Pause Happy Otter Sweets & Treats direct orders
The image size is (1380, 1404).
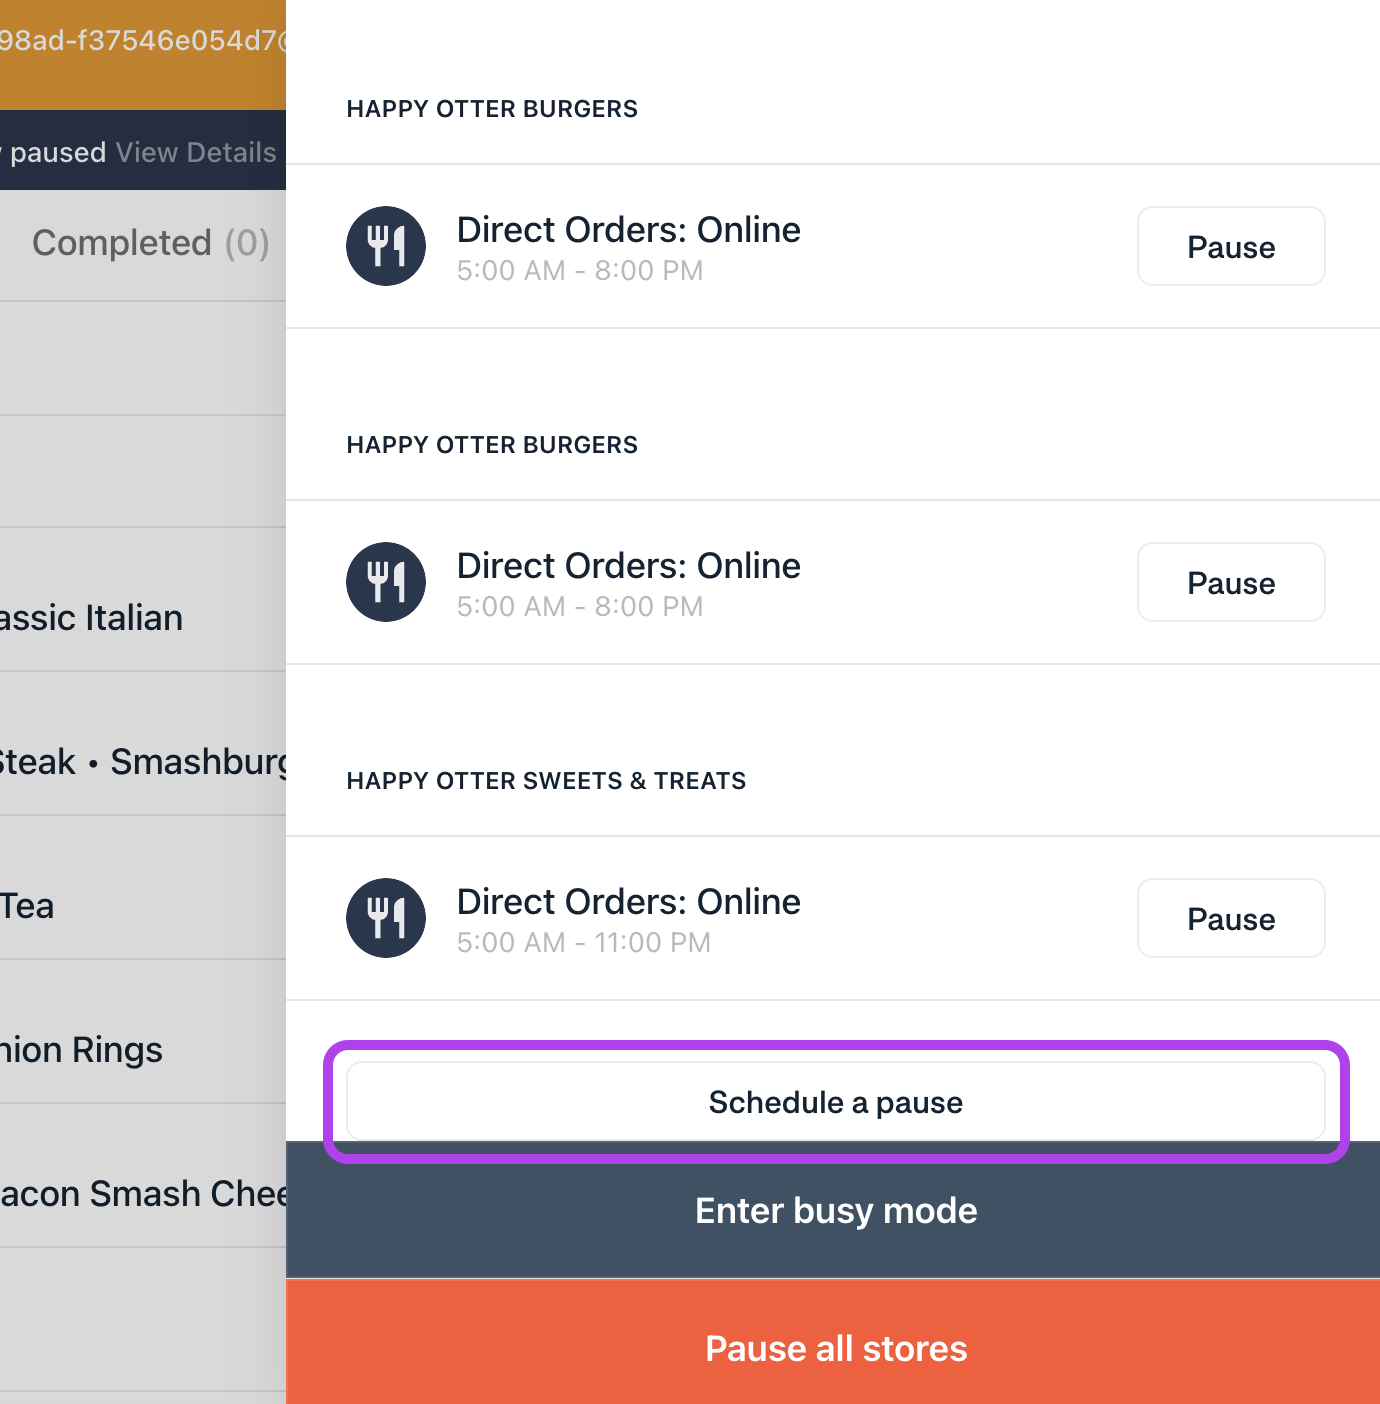[x=1230, y=919]
